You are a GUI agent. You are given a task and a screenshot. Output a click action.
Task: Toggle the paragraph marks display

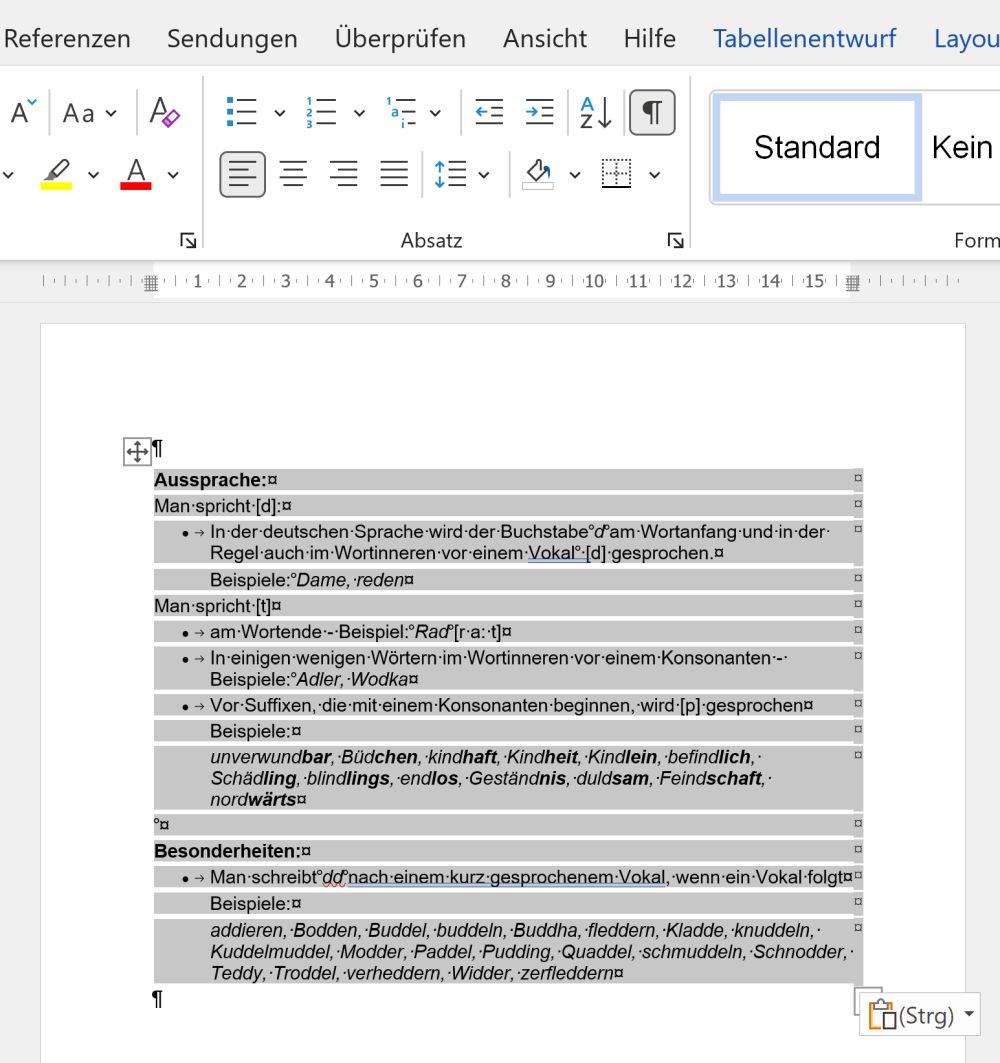pyautogui.click(x=652, y=112)
